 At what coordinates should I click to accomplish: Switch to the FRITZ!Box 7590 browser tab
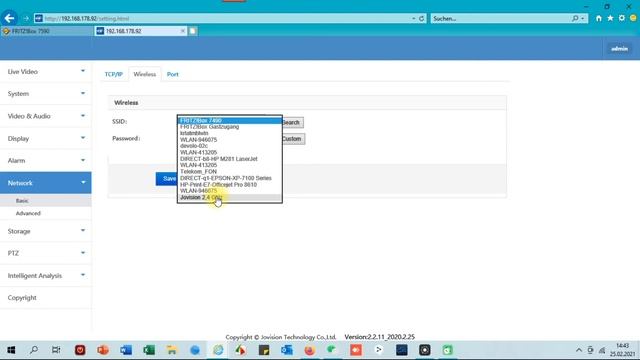point(47,31)
